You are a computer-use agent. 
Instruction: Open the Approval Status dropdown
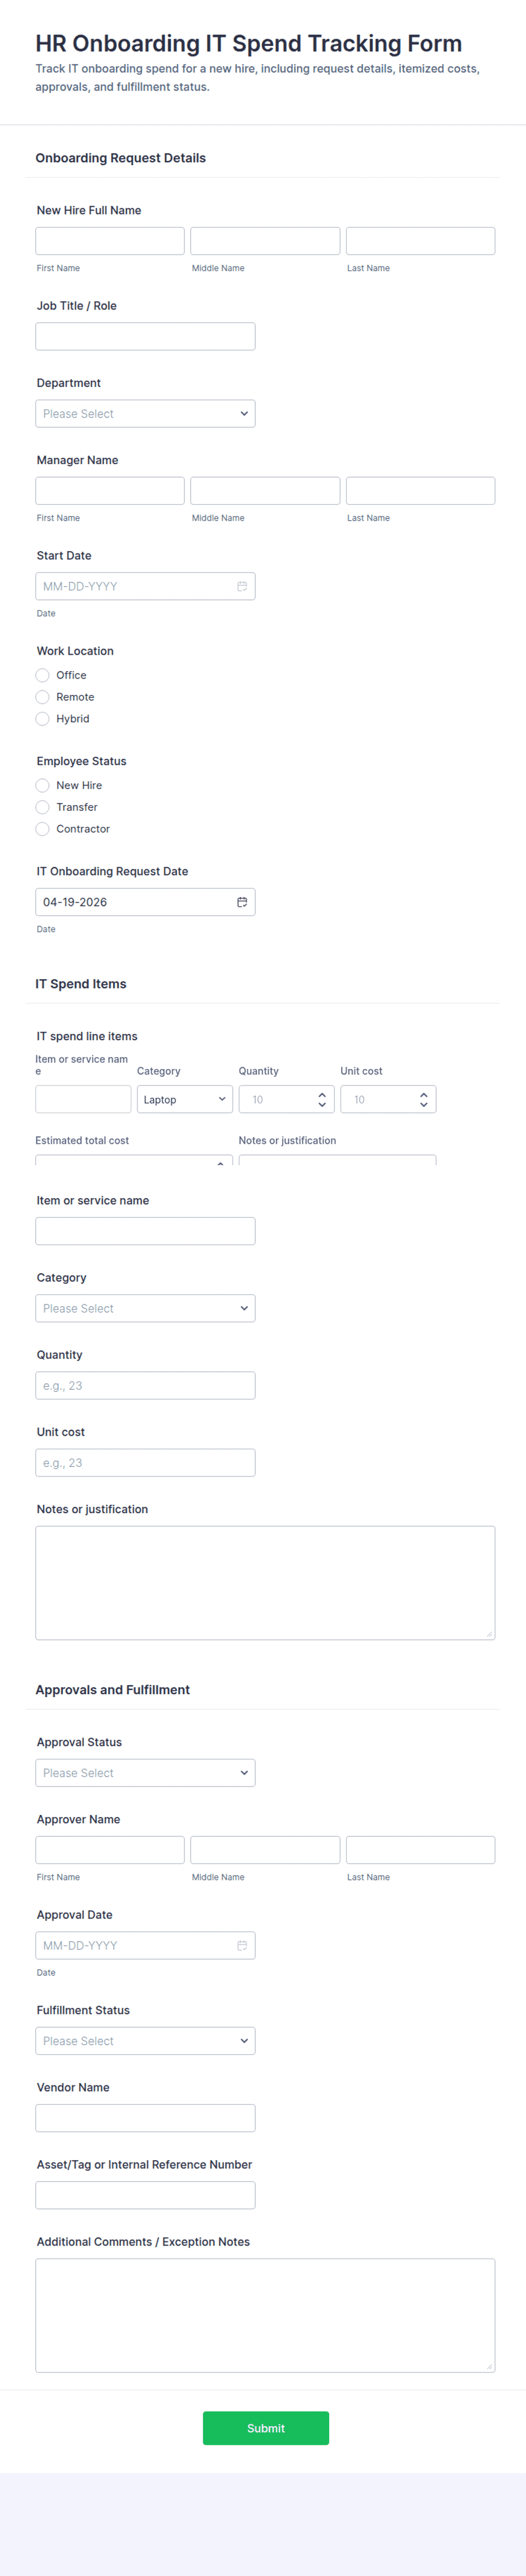[145, 1773]
